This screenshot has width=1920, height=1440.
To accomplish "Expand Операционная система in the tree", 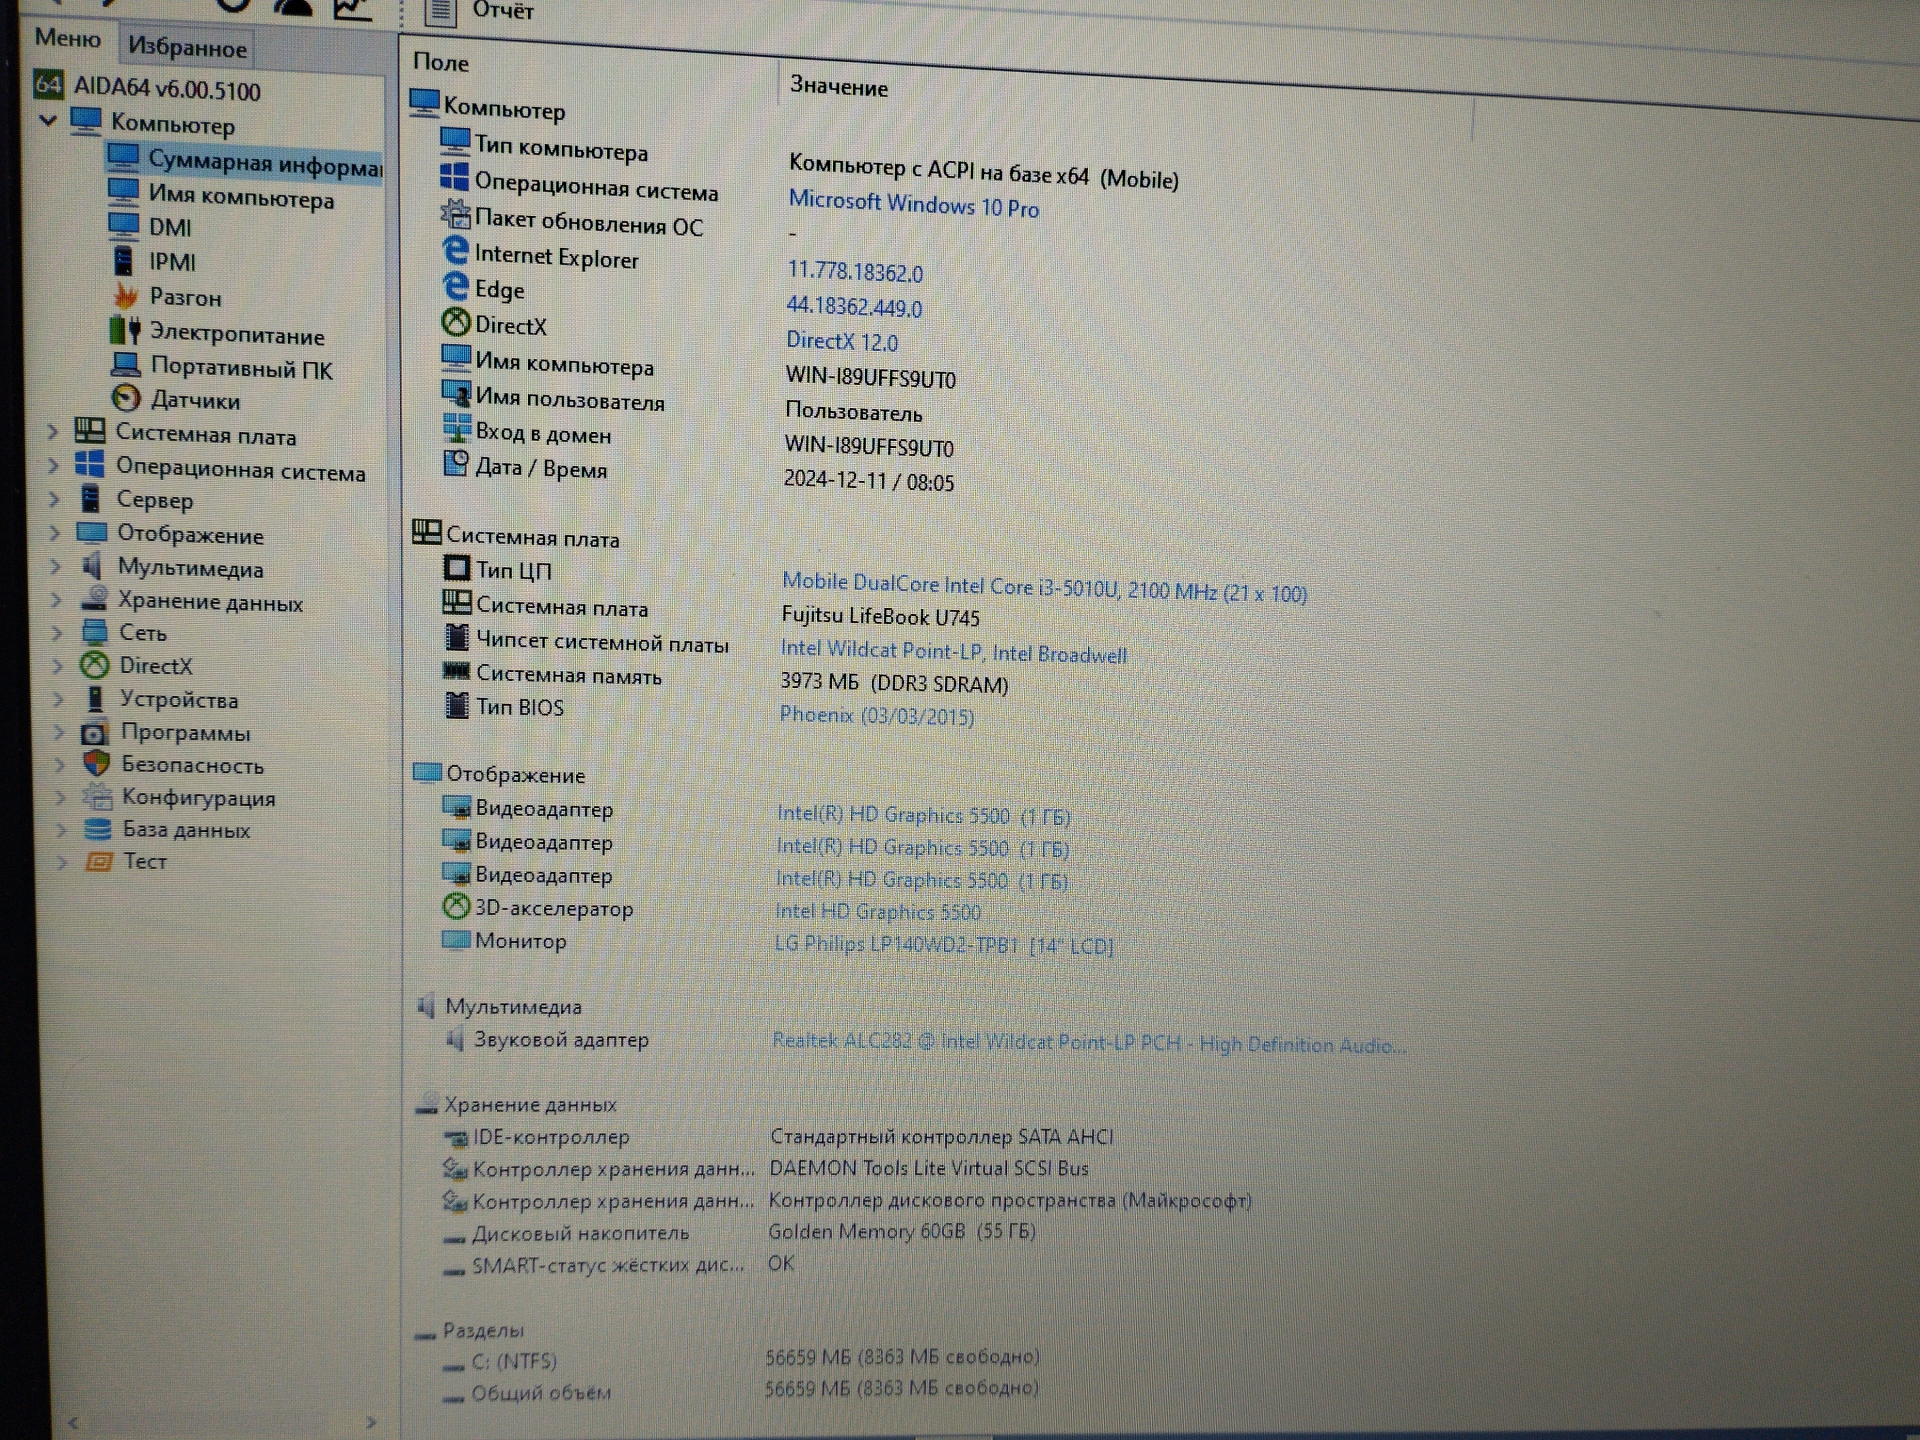I will click(54, 465).
